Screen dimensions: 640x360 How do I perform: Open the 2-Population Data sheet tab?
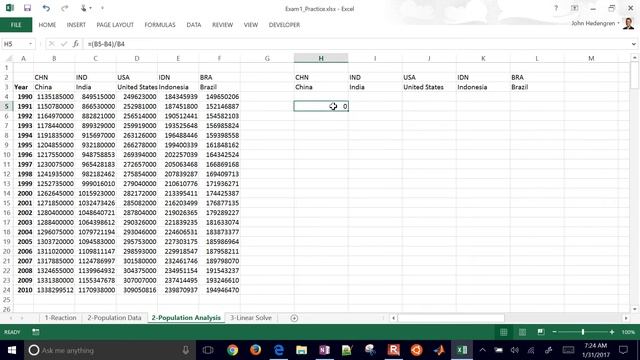[114, 318]
